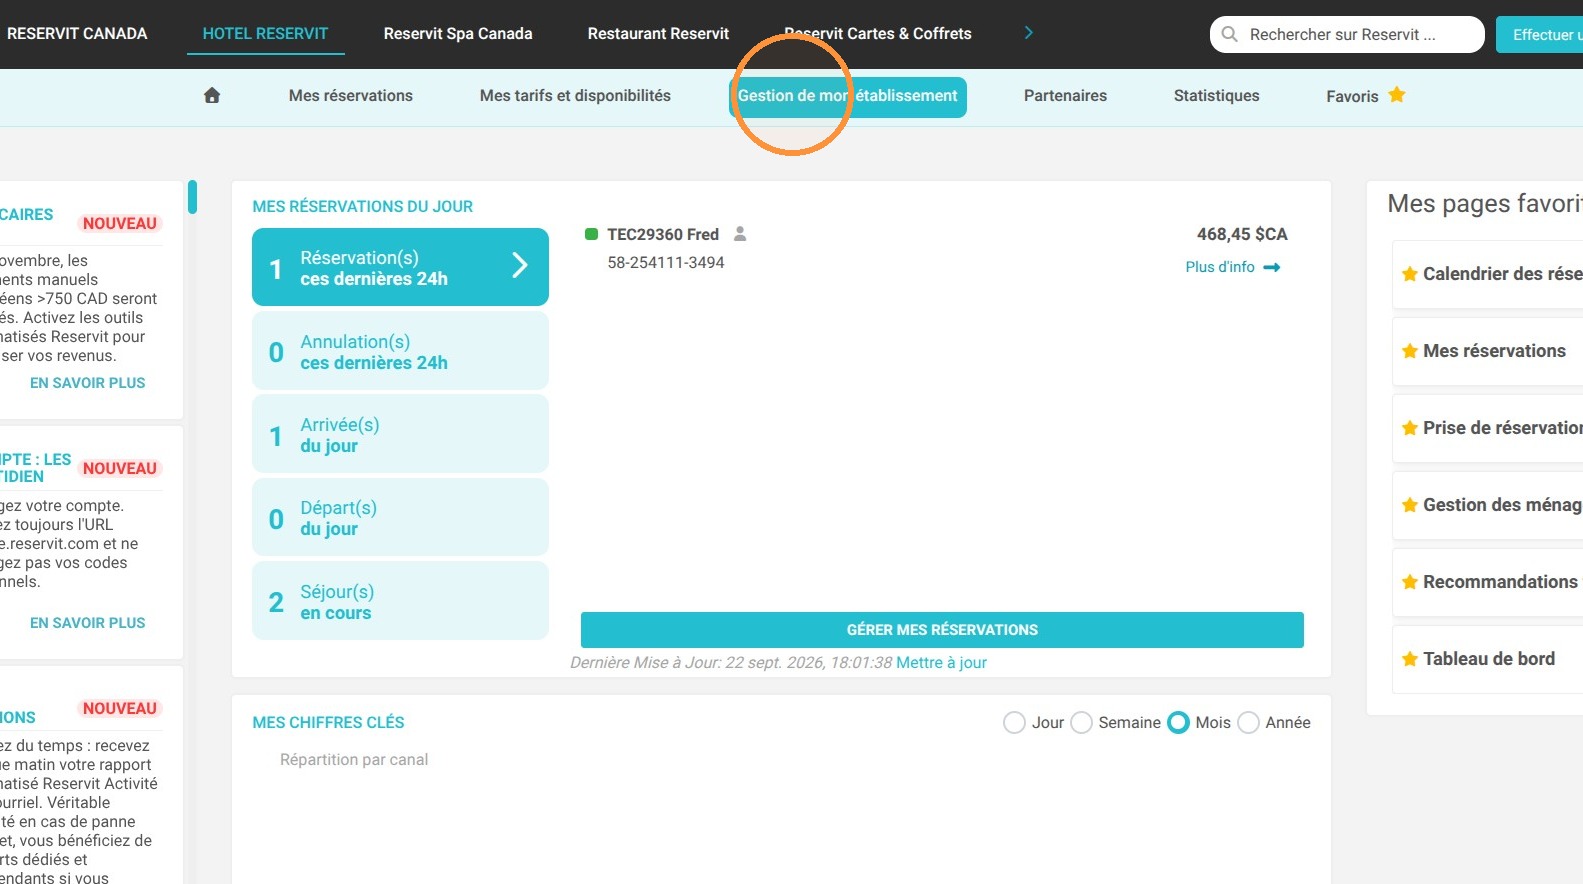Click reservation TEC29360 Fred

[663, 234]
